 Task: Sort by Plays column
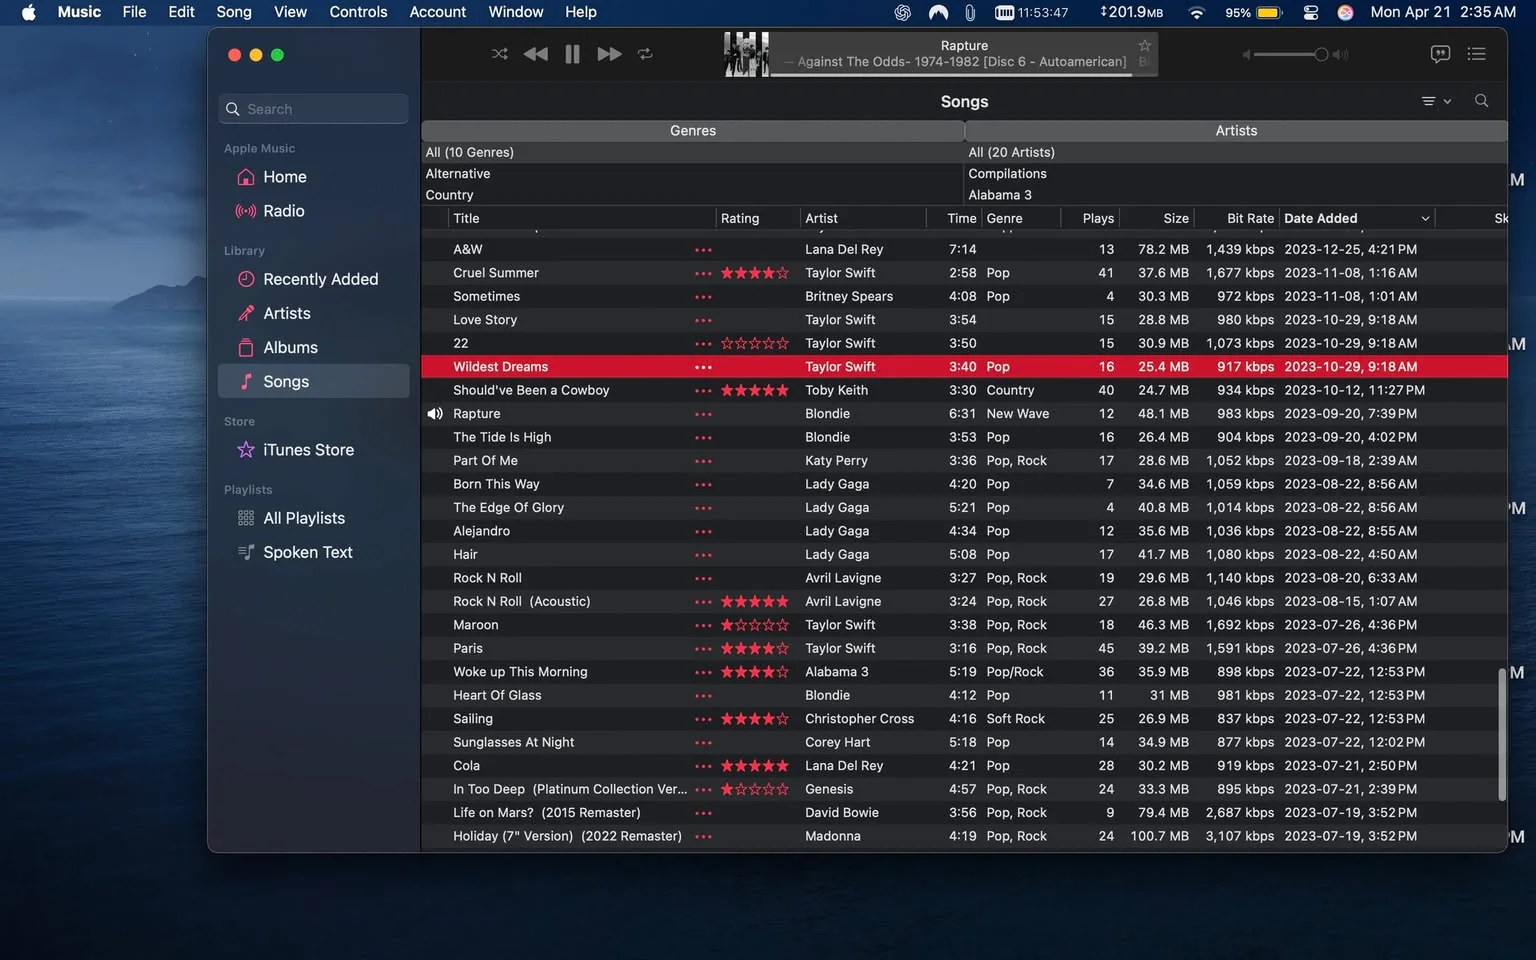click(x=1089, y=218)
